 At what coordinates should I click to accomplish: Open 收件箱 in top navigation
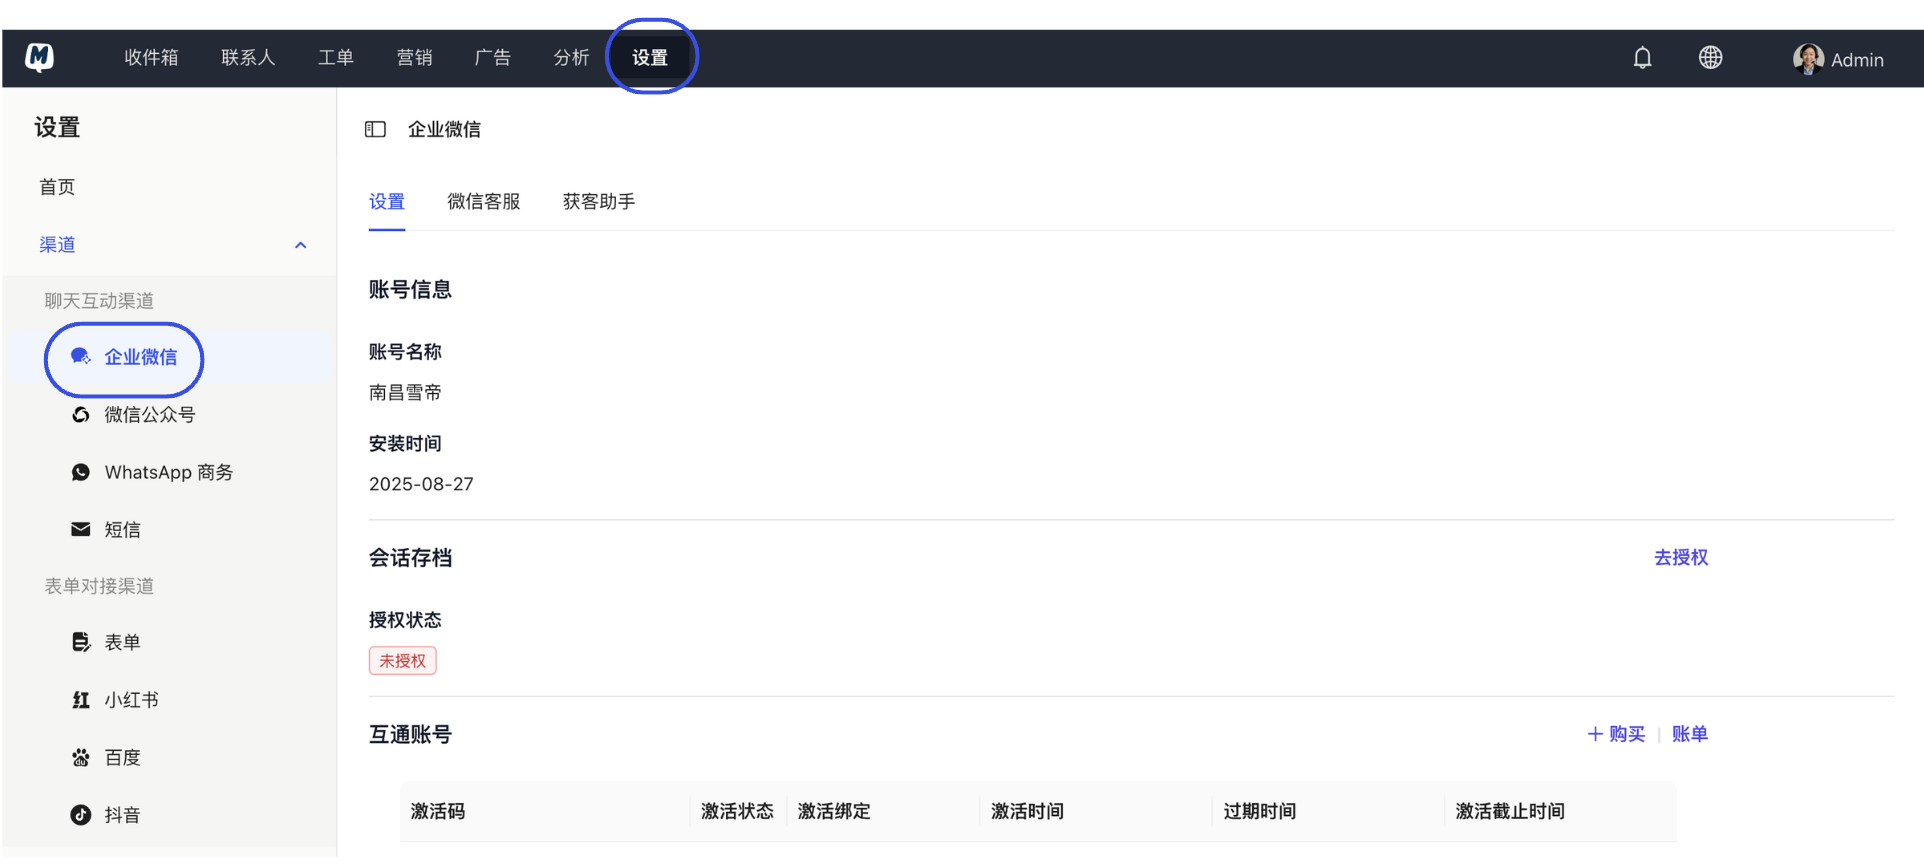151,58
